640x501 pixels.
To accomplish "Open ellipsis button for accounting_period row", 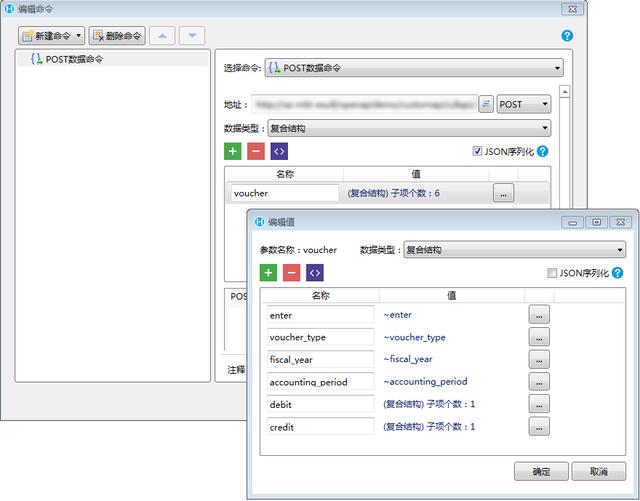I will click(x=539, y=382).
